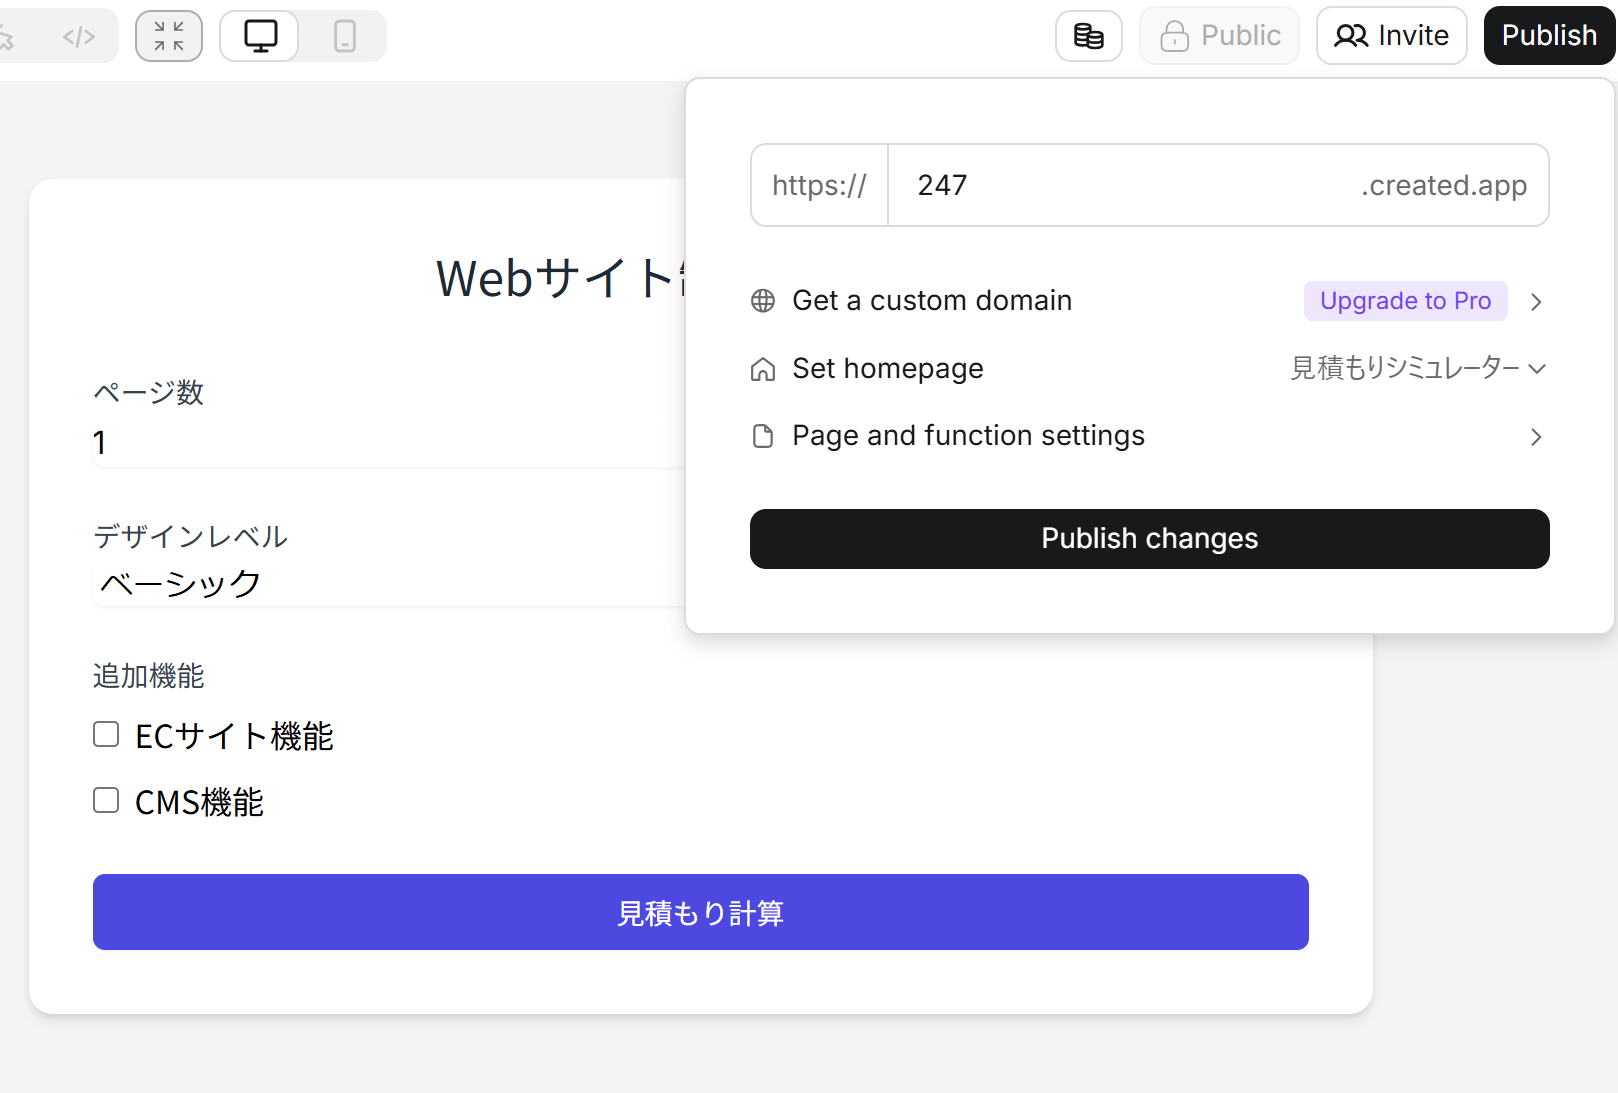Open the Set homepage dropdown
Screen dimensions: 1618x1093
tap(1419, 368)
